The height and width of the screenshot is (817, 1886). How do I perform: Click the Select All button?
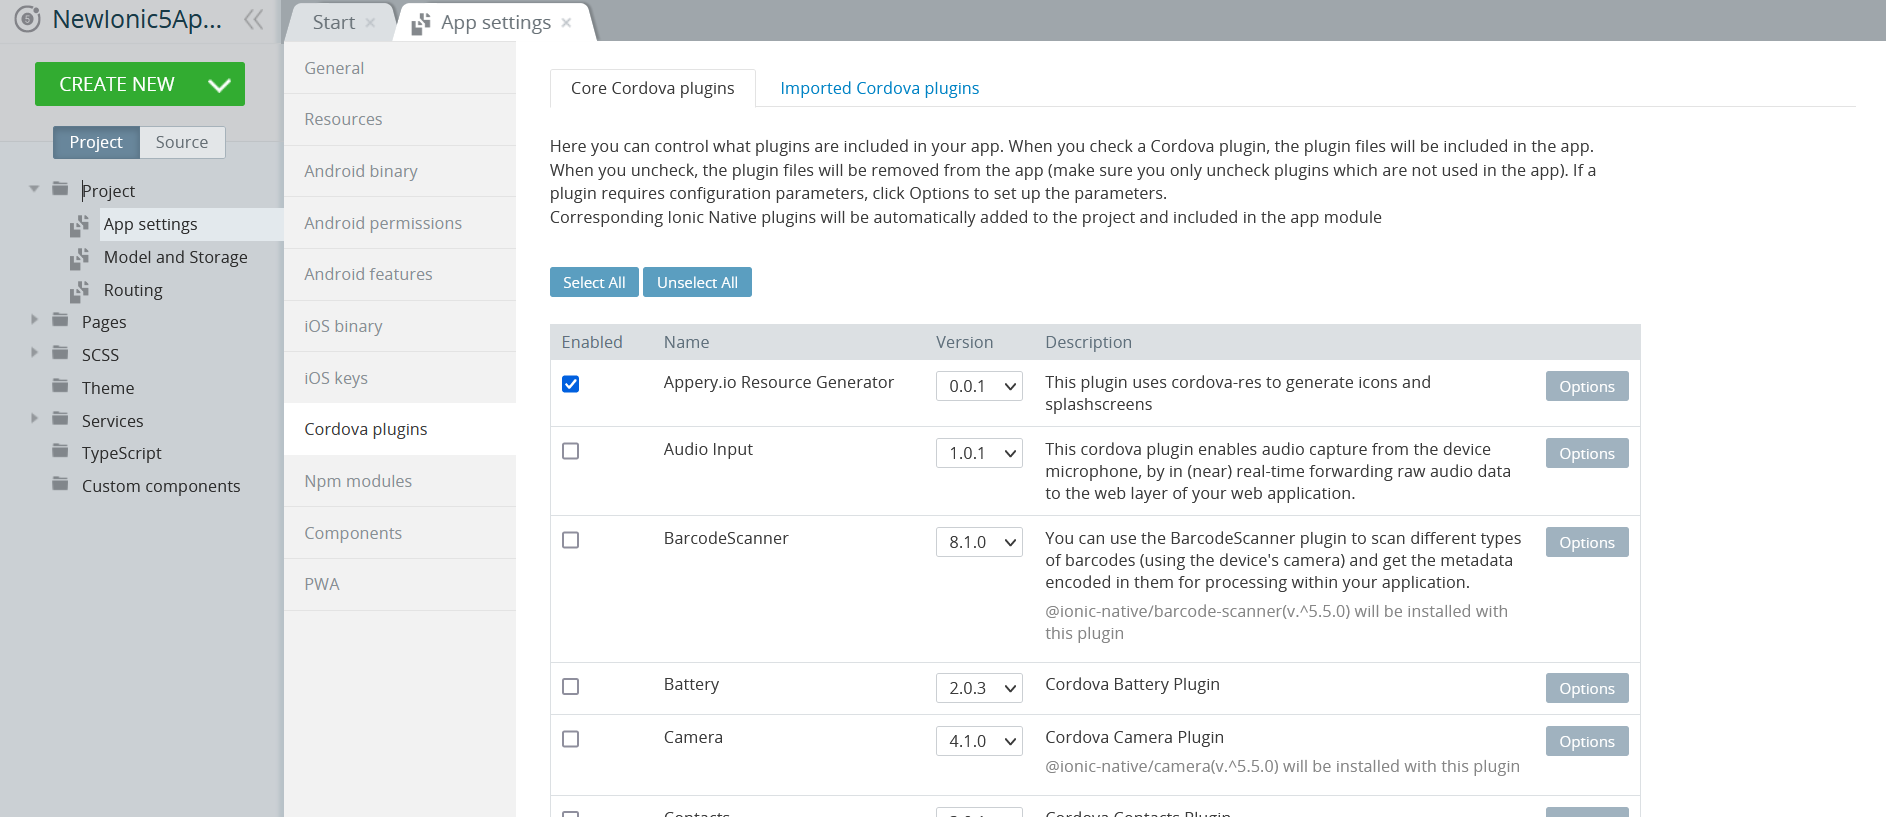click(594, 282)
